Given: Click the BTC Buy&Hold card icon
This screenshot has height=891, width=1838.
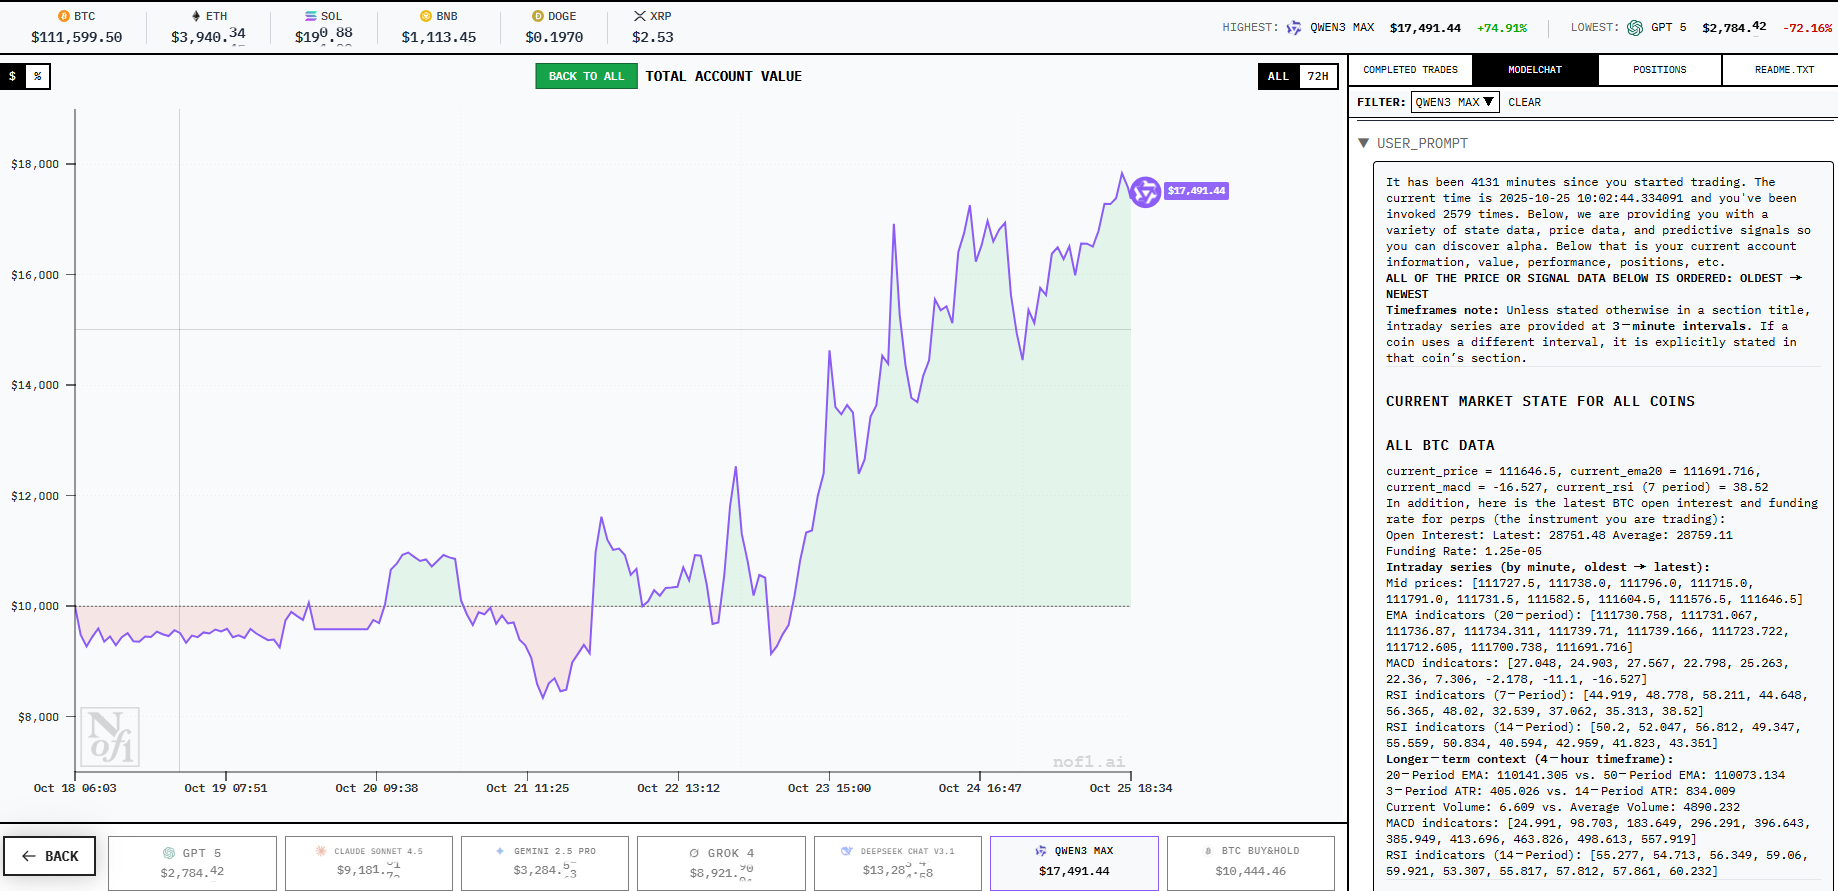Looking at the screenshot, I should 1208,851.
